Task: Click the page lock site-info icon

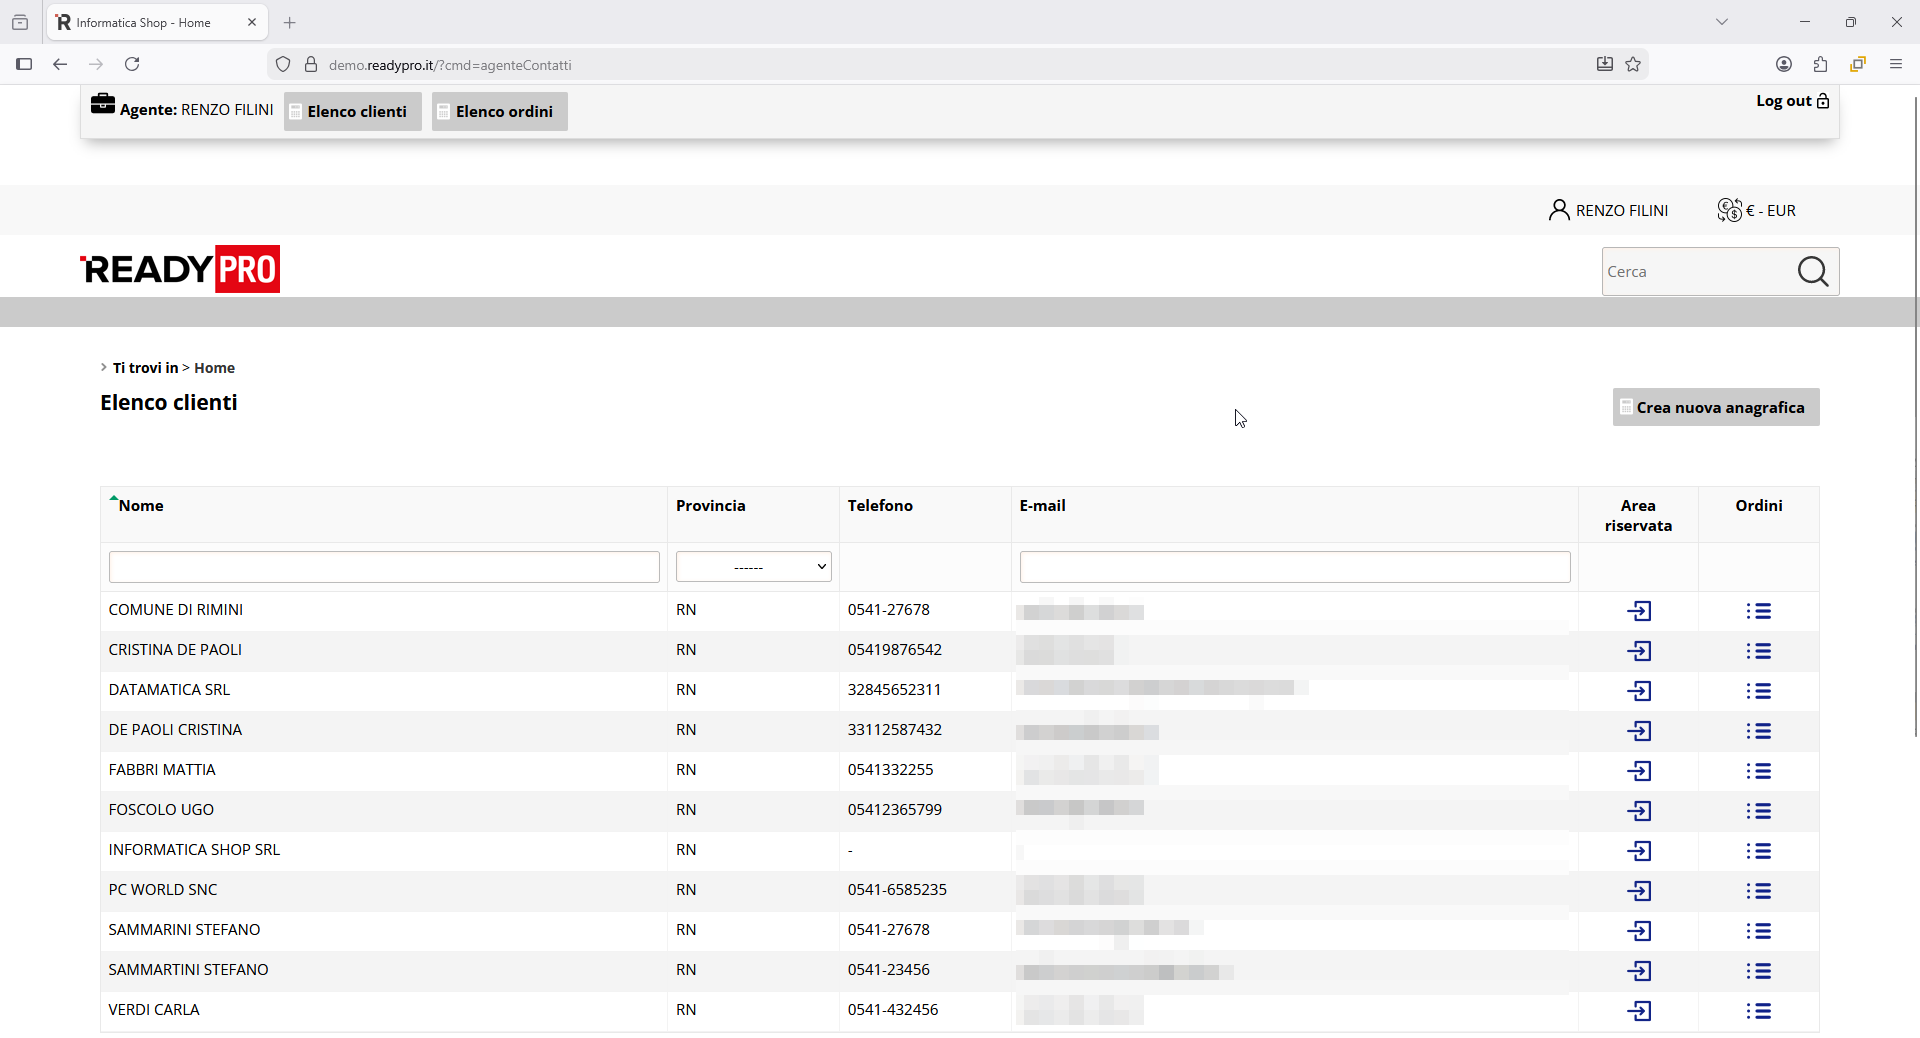Action: (x=311, y=64)
